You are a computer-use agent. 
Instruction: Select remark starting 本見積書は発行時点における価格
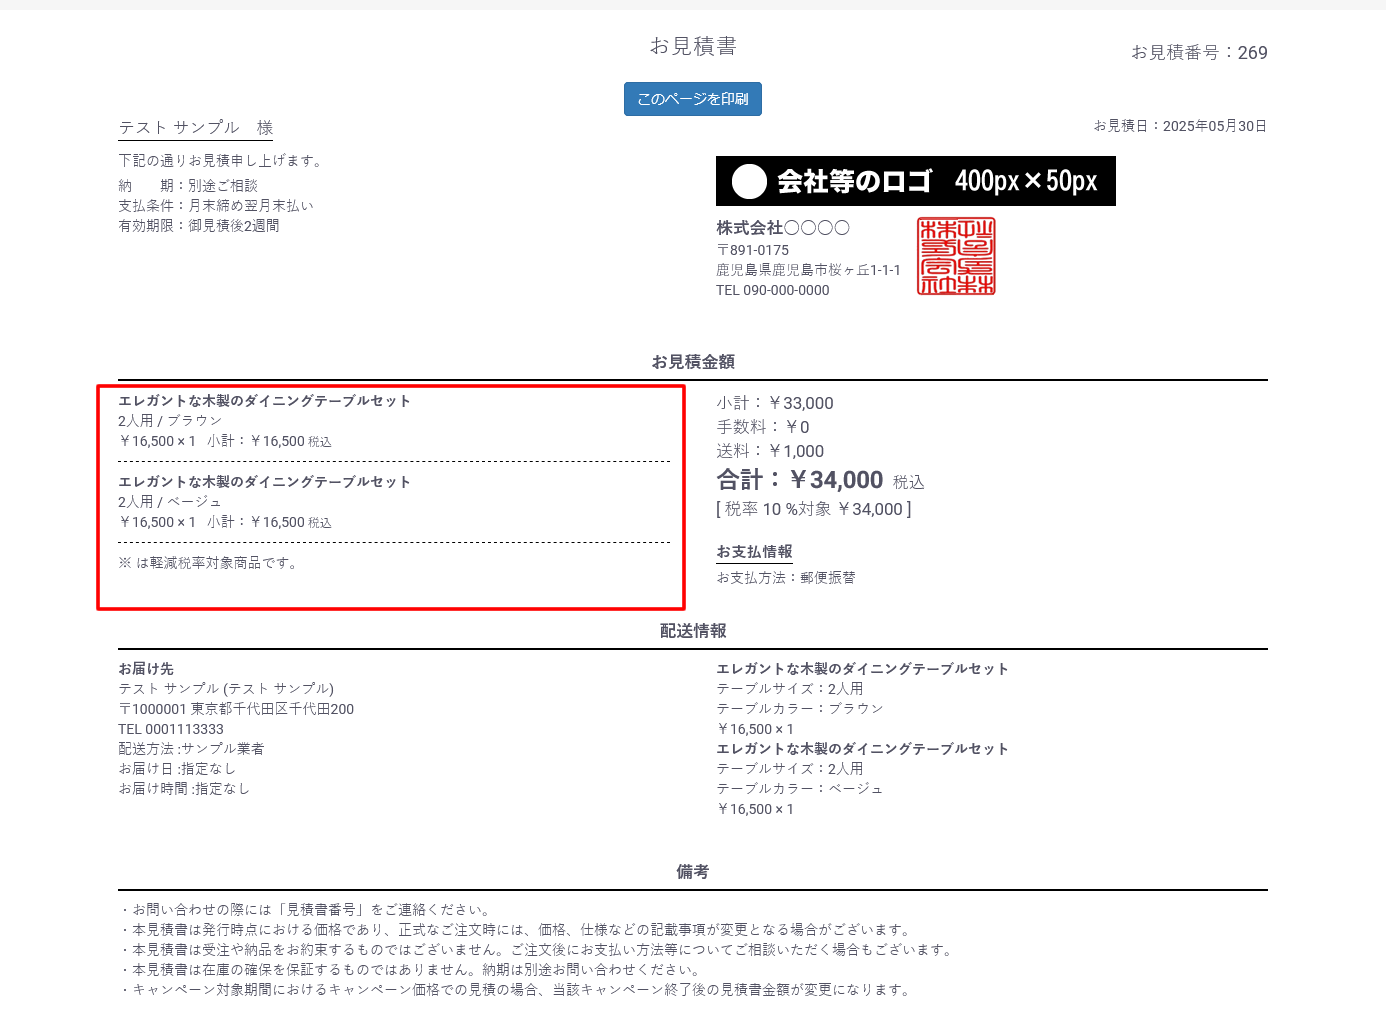(x=515, y=930)
